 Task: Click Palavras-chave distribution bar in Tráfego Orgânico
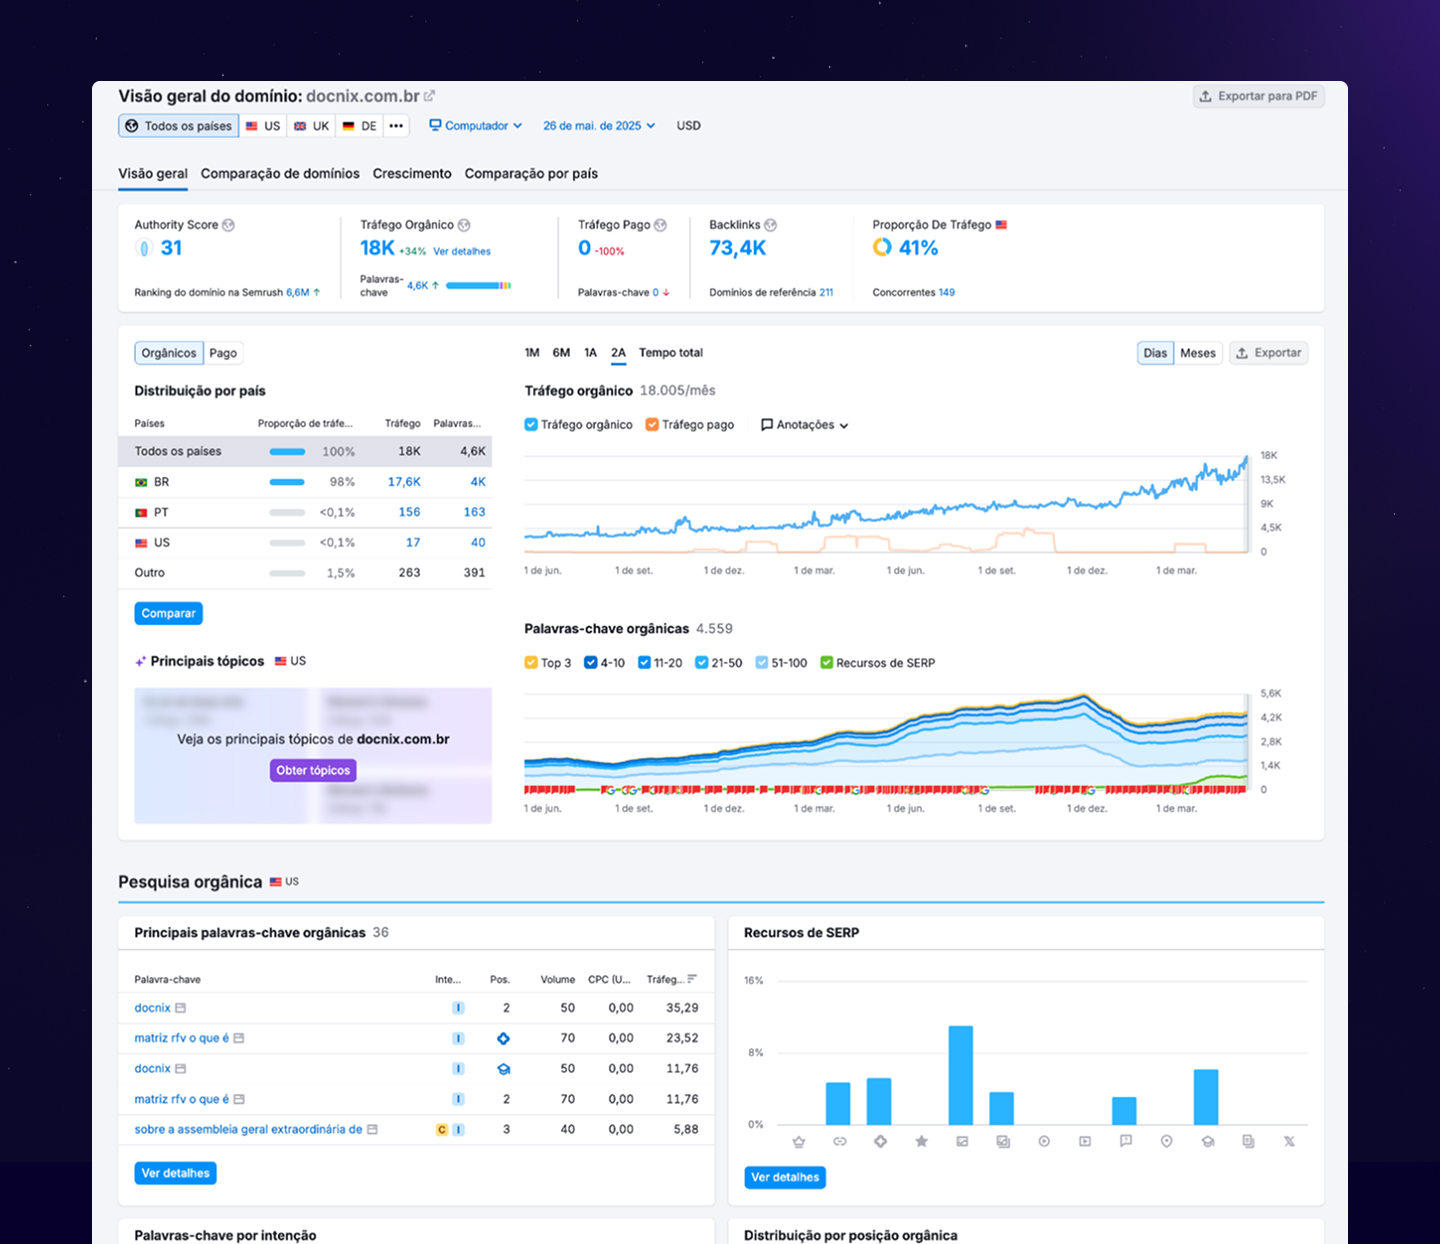[479, 286]
